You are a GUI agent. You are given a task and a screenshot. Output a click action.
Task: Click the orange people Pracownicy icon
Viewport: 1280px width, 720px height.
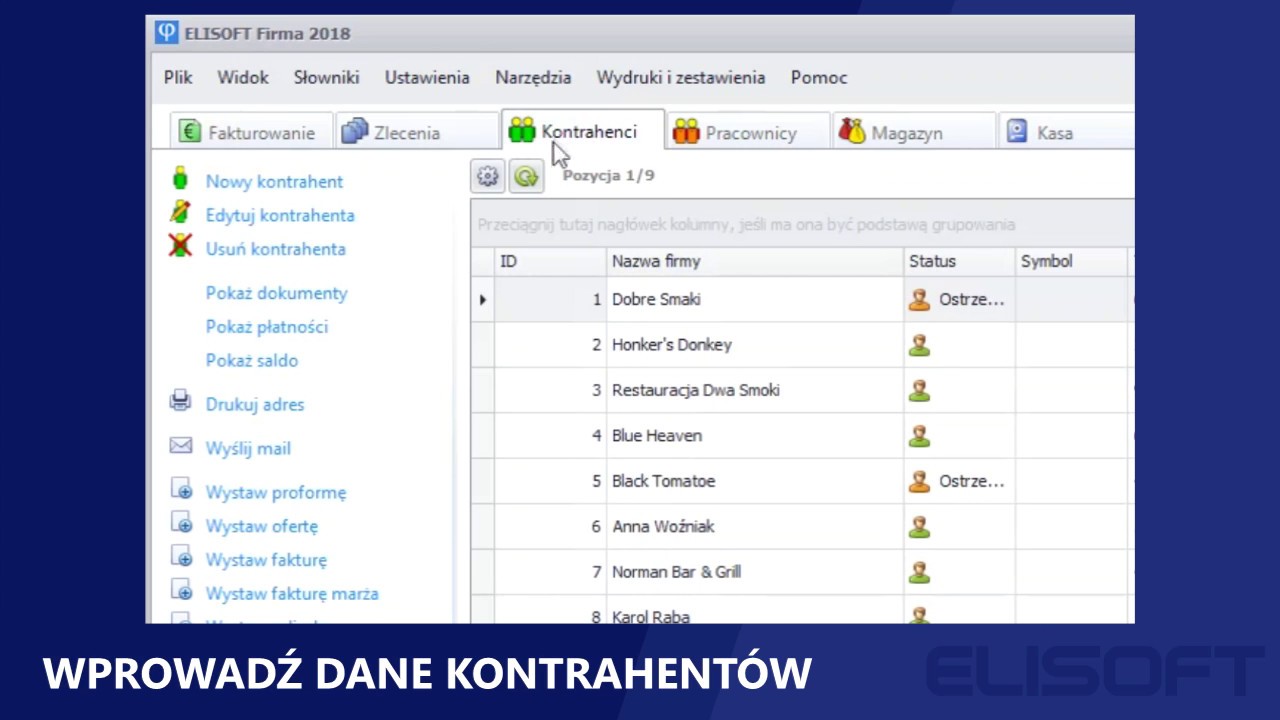point(686,132)
